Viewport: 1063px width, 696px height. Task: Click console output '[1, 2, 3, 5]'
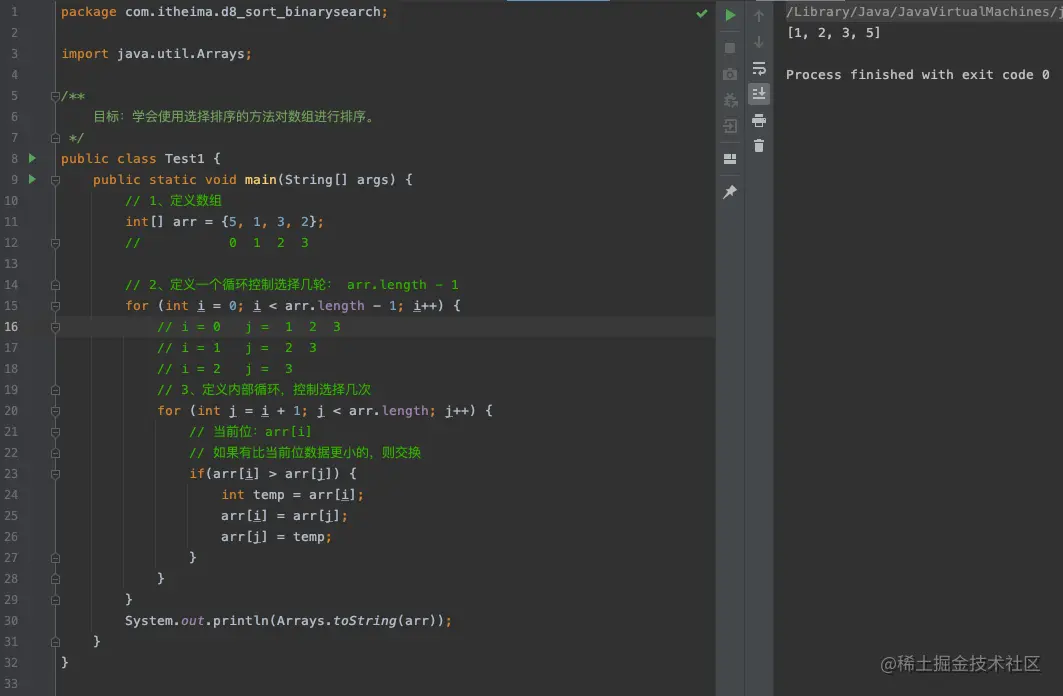[833, 33]
